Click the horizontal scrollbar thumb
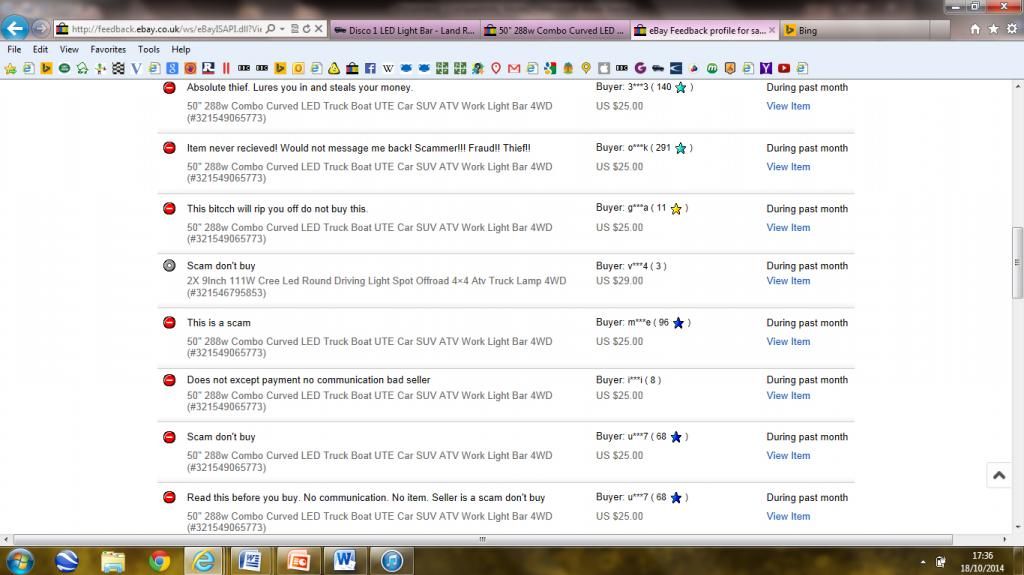1024x575 pixels. 482,539
